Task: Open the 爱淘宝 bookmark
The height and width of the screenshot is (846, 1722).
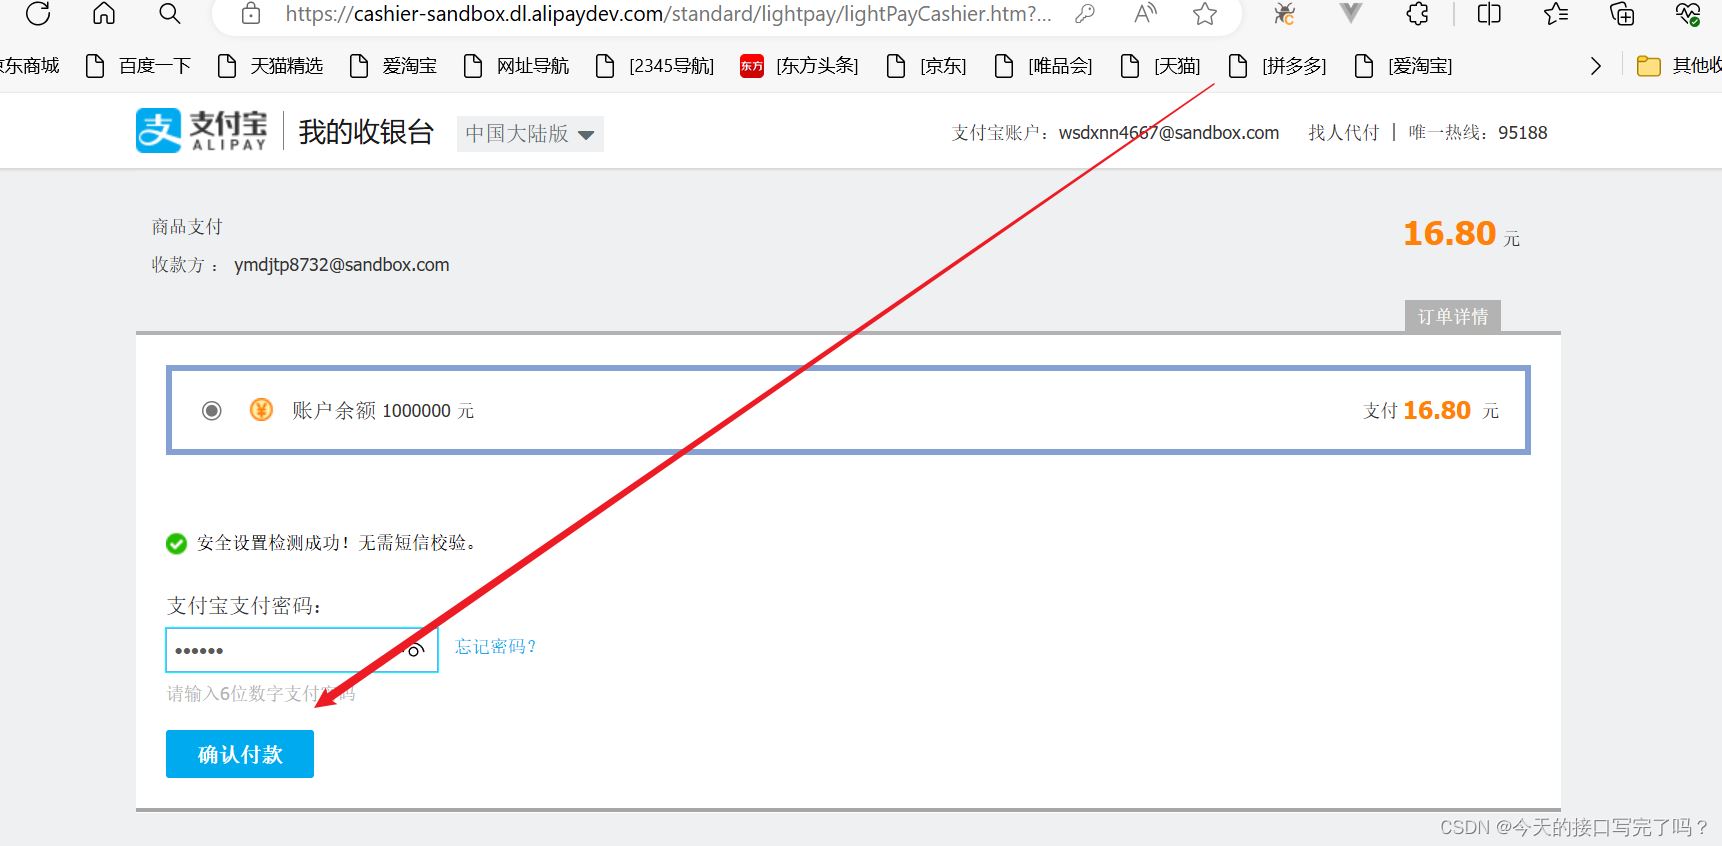Action: point(393,66)
